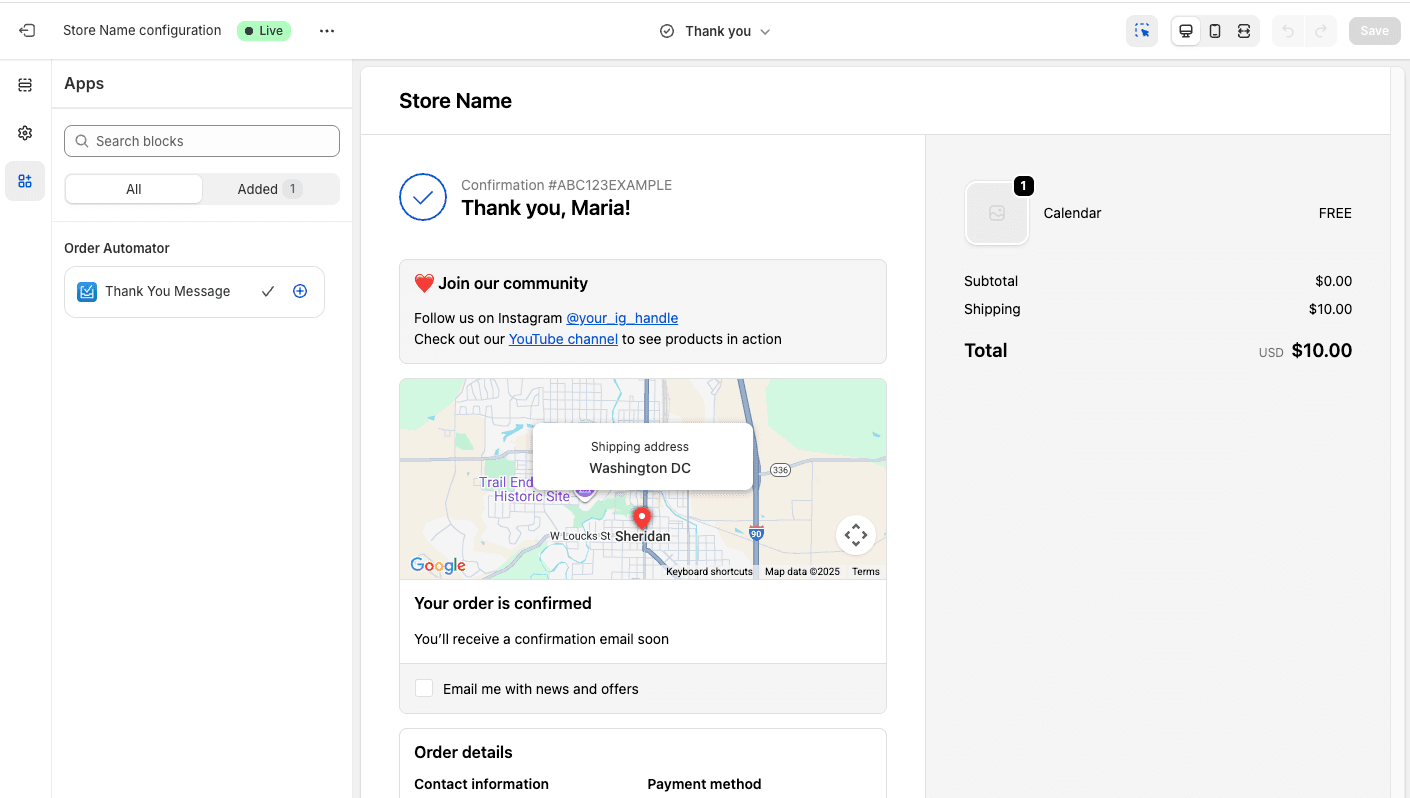This screenshot has width=1410, height=798.
Task: Switch to fullscreen preview icon
Action: (1244, 31)
